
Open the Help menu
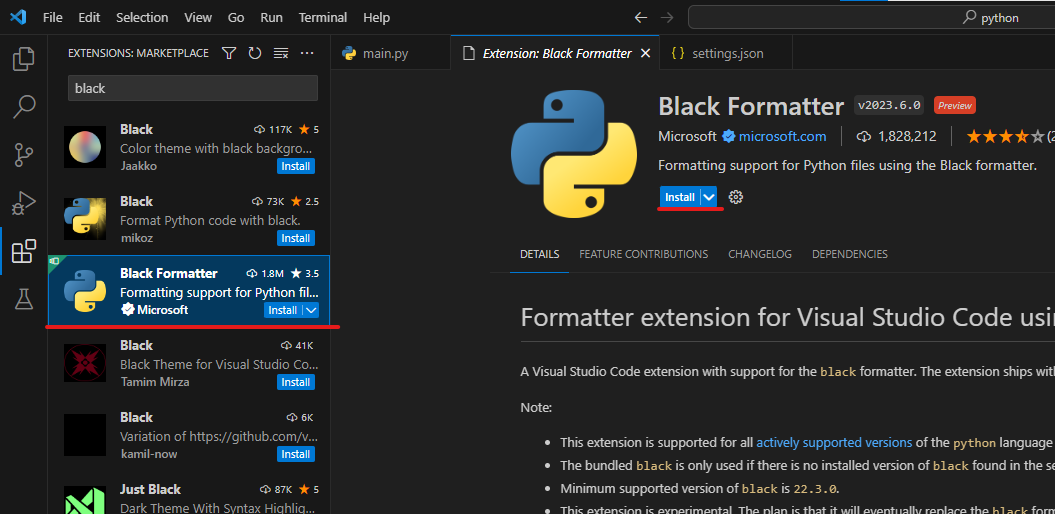pyautogui.click(x=376, y=17)
